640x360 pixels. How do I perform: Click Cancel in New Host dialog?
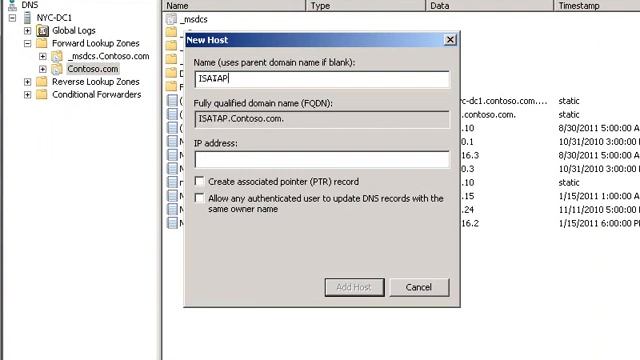(x=419, y=287)
